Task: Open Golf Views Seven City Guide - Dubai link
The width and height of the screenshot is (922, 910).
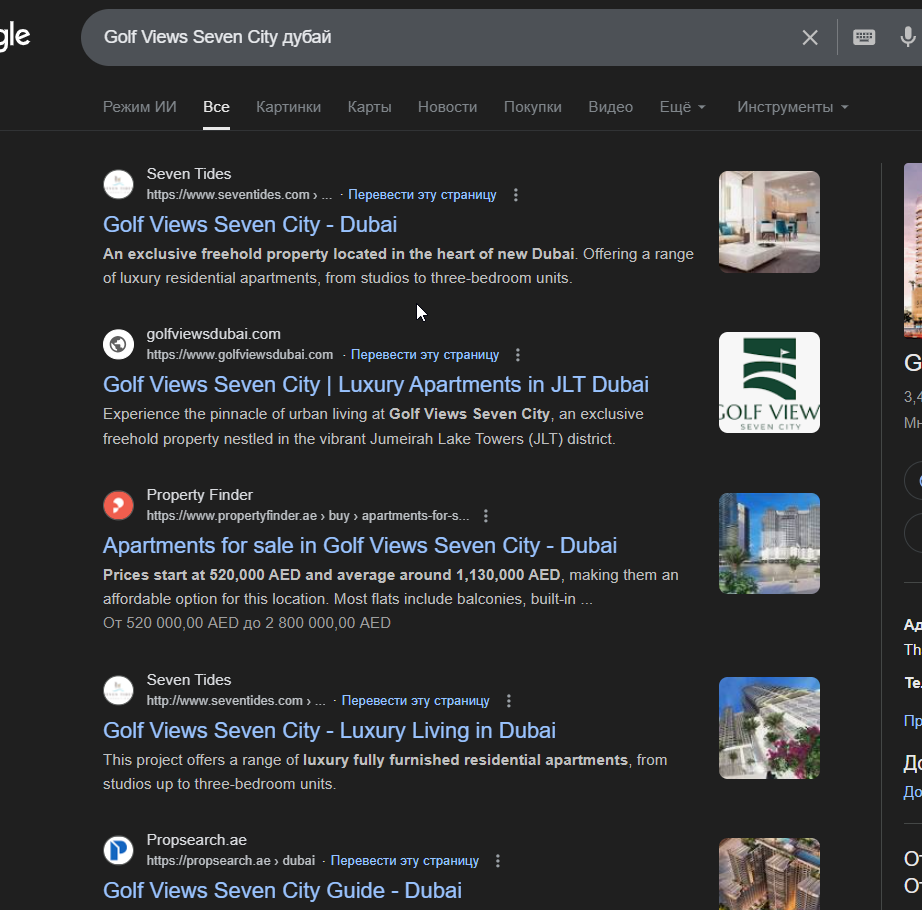Action: tap(282, 891)
